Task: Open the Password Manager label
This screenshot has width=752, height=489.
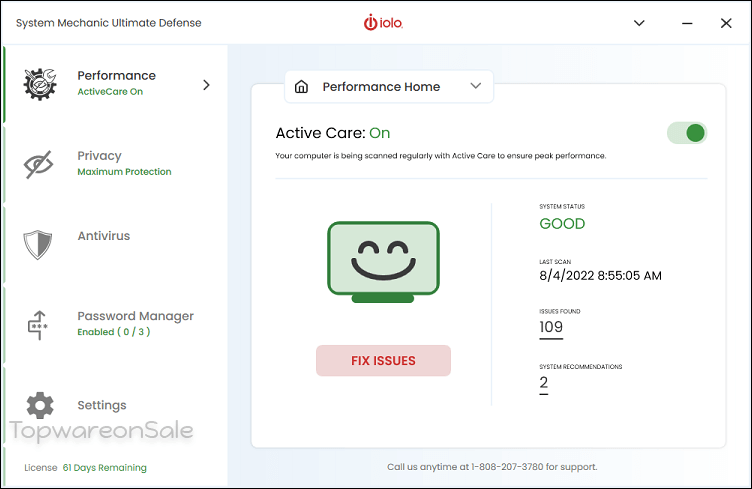Action: pos(135,316)
